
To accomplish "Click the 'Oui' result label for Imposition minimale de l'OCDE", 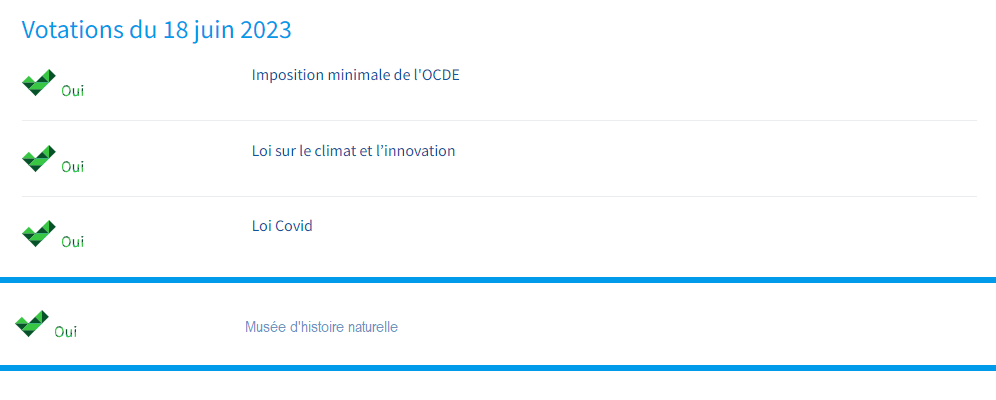I will (x=72, y=91).
